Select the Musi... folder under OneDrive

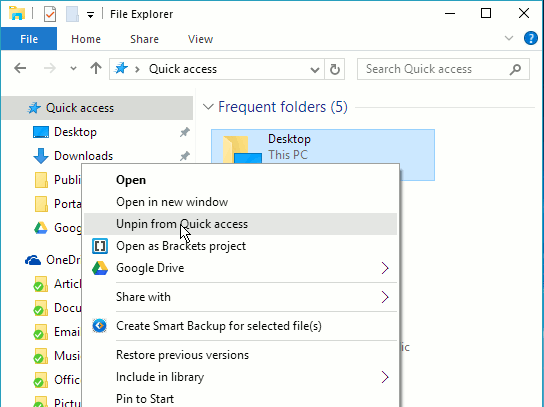(x=57, y=356)
